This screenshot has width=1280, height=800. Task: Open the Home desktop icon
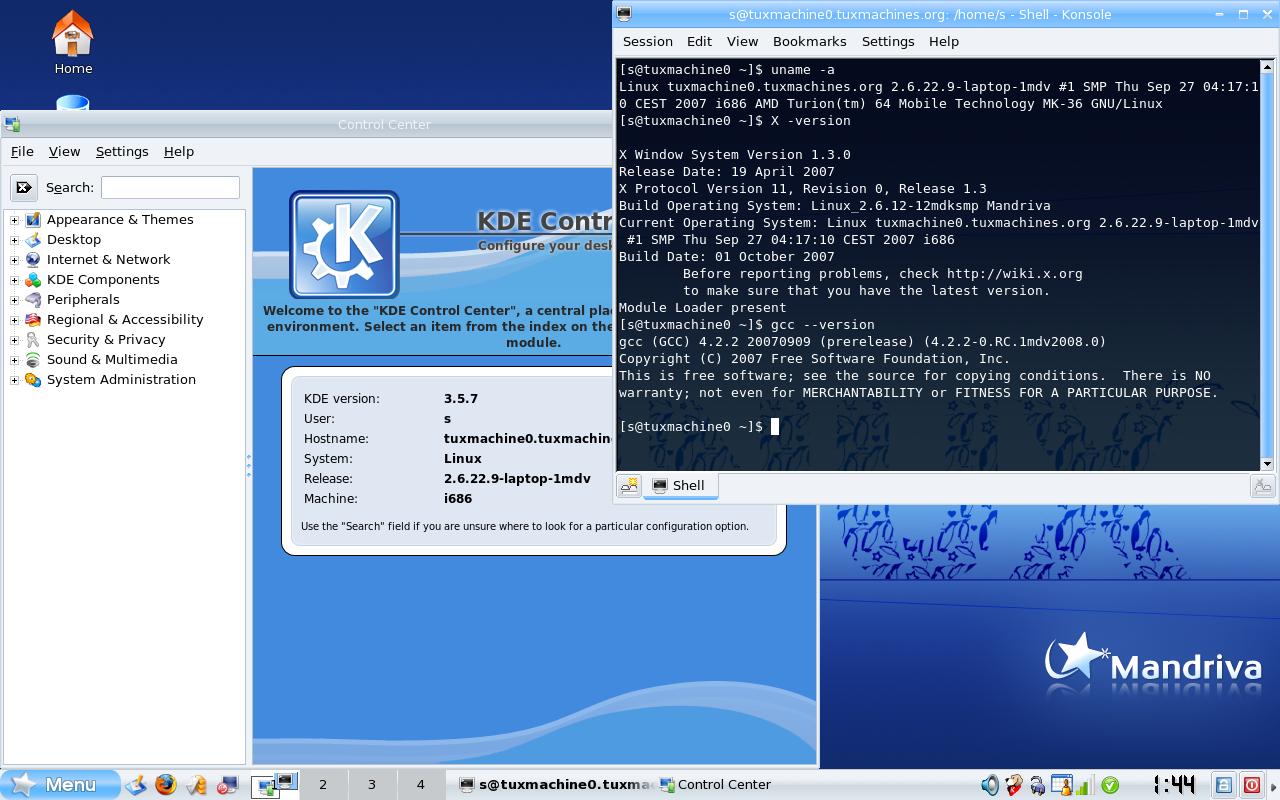click(x=72, y=42)
